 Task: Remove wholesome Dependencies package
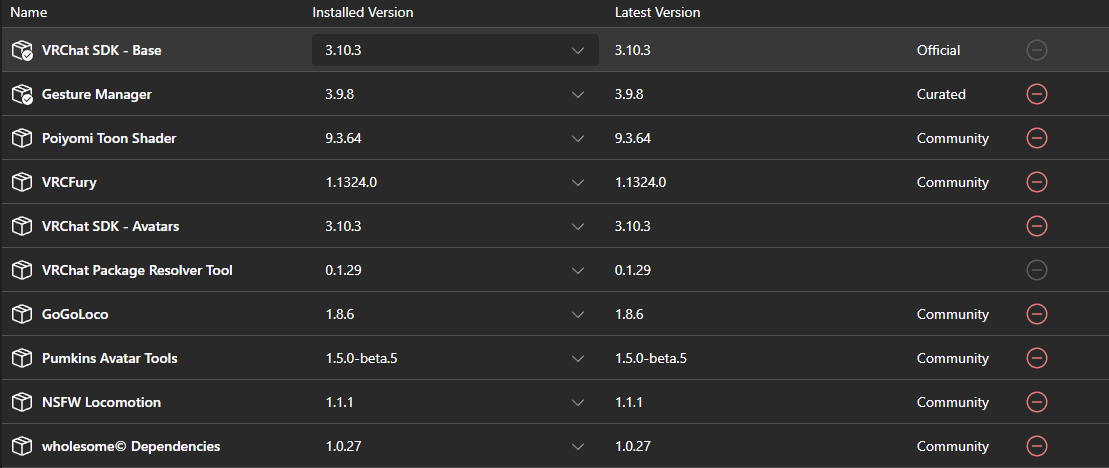[x=1036, y=446]
